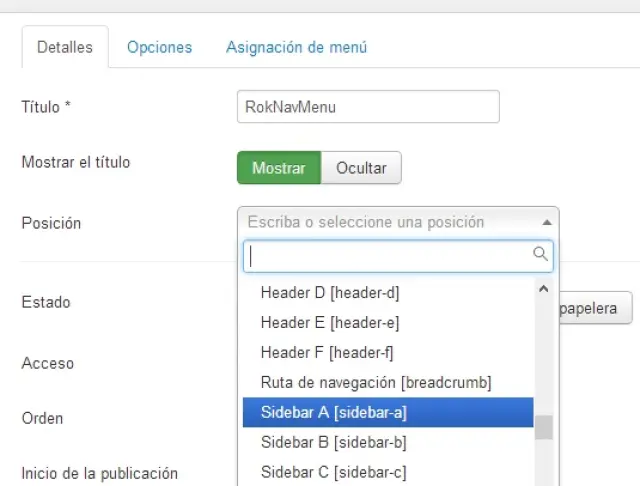640x486 pixels.
Task: Expand the Posición select box
Action: click(397, 222)
